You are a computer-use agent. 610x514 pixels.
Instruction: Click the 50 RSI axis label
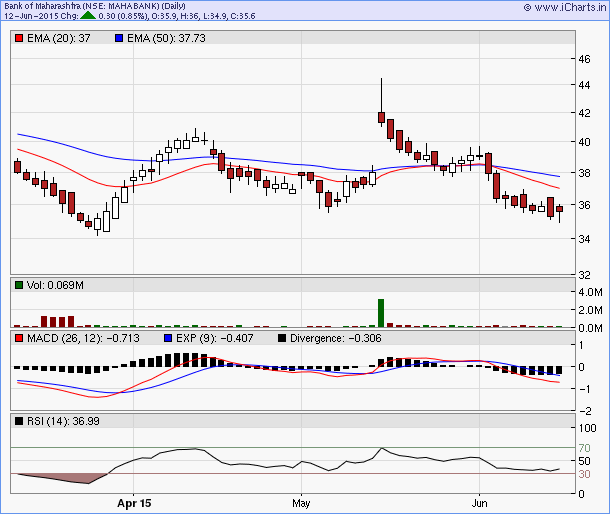[x=584, y=461]
